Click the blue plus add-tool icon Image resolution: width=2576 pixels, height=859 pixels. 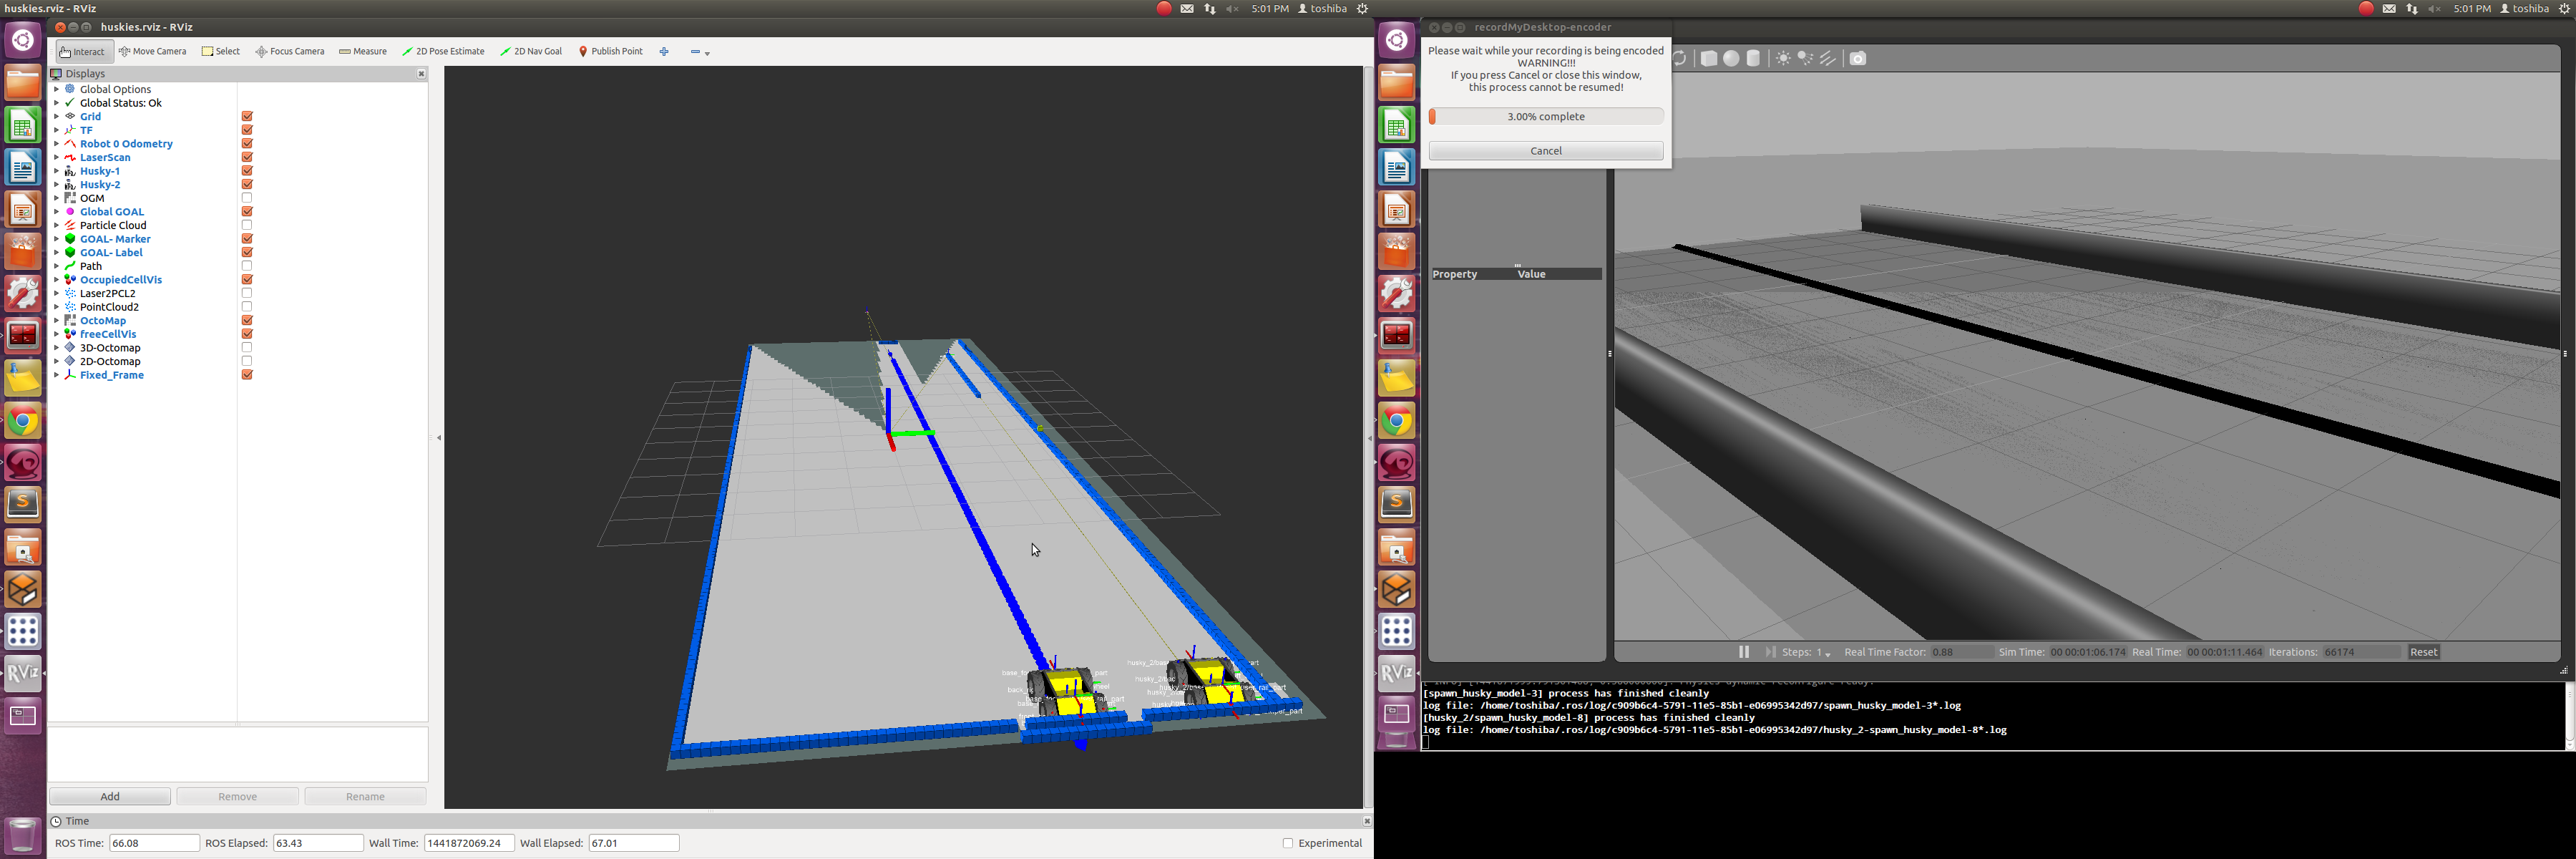(664, 51)
